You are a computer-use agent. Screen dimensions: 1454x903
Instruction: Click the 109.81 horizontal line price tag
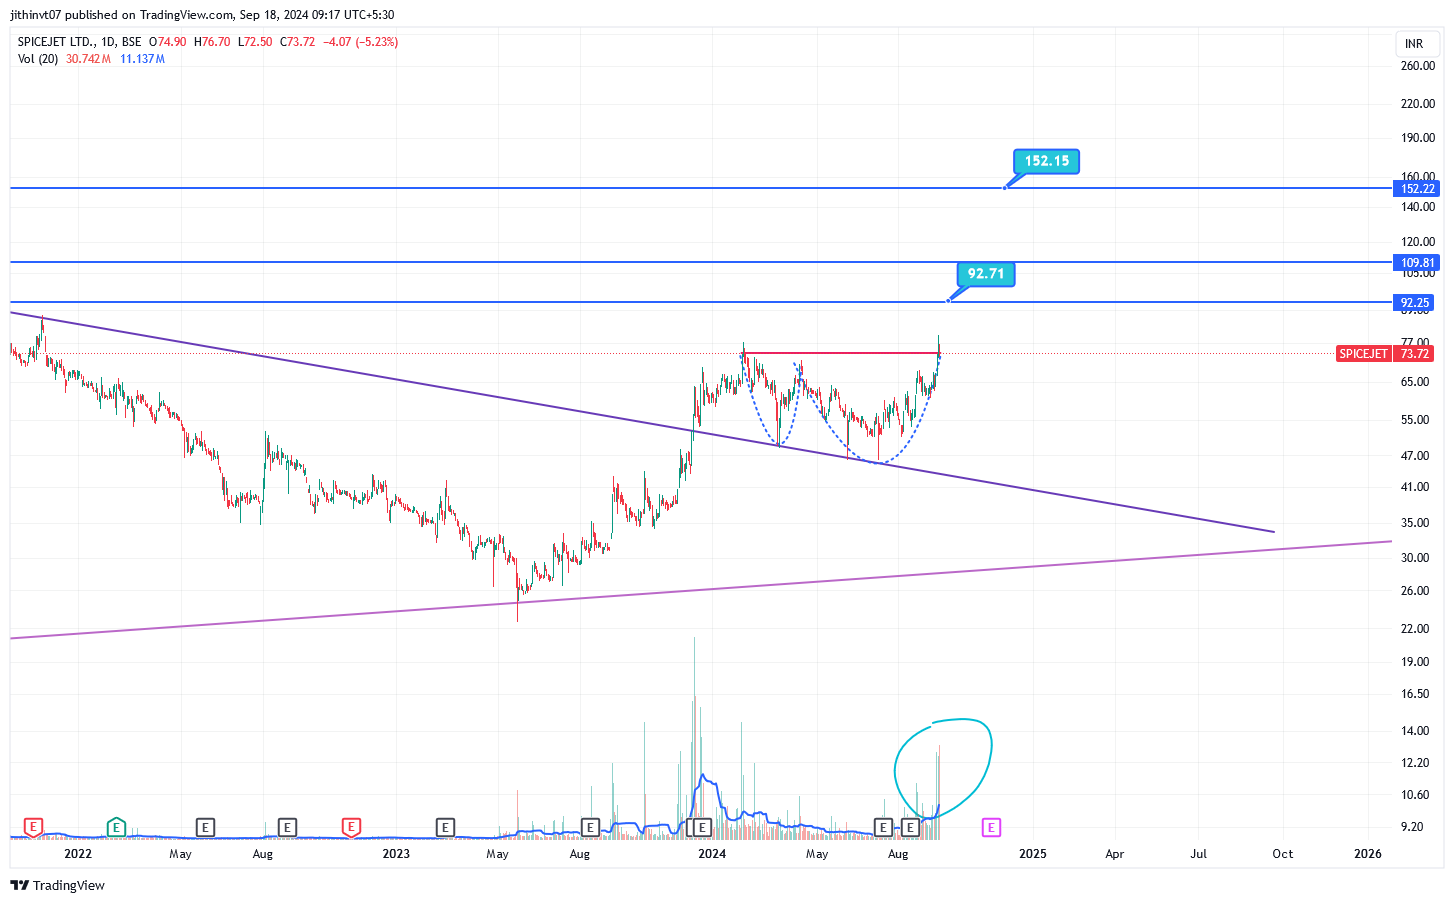[x=1417, y=263]
